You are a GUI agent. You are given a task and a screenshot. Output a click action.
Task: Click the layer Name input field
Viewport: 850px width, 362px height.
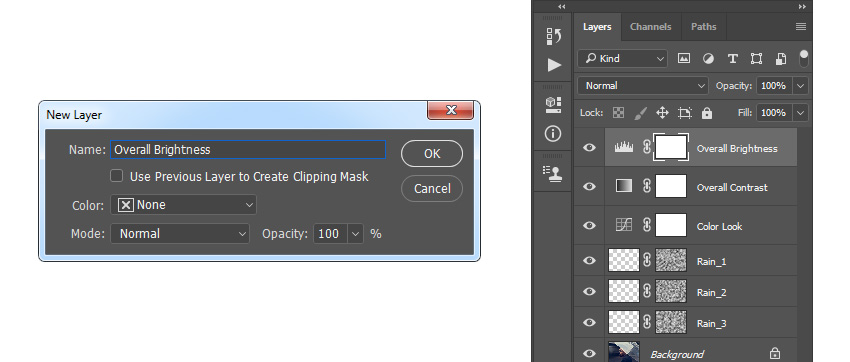coord(248,150)
